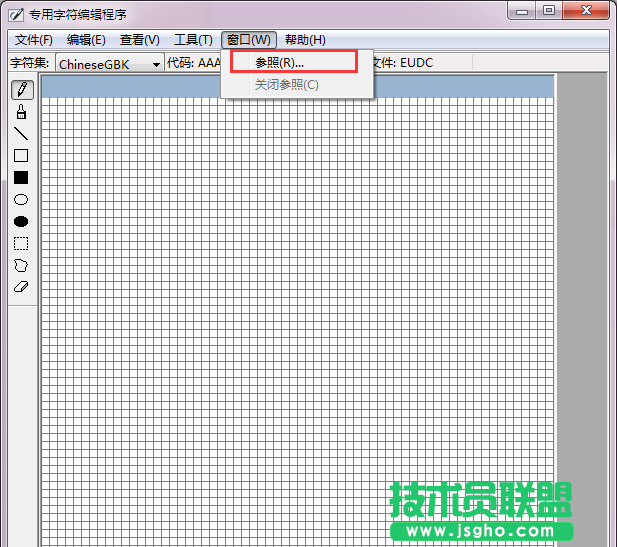The height and width of the screenshot is (547, 617).
Task: Select the Straight Line tool
Action: [x=21, y=134]
